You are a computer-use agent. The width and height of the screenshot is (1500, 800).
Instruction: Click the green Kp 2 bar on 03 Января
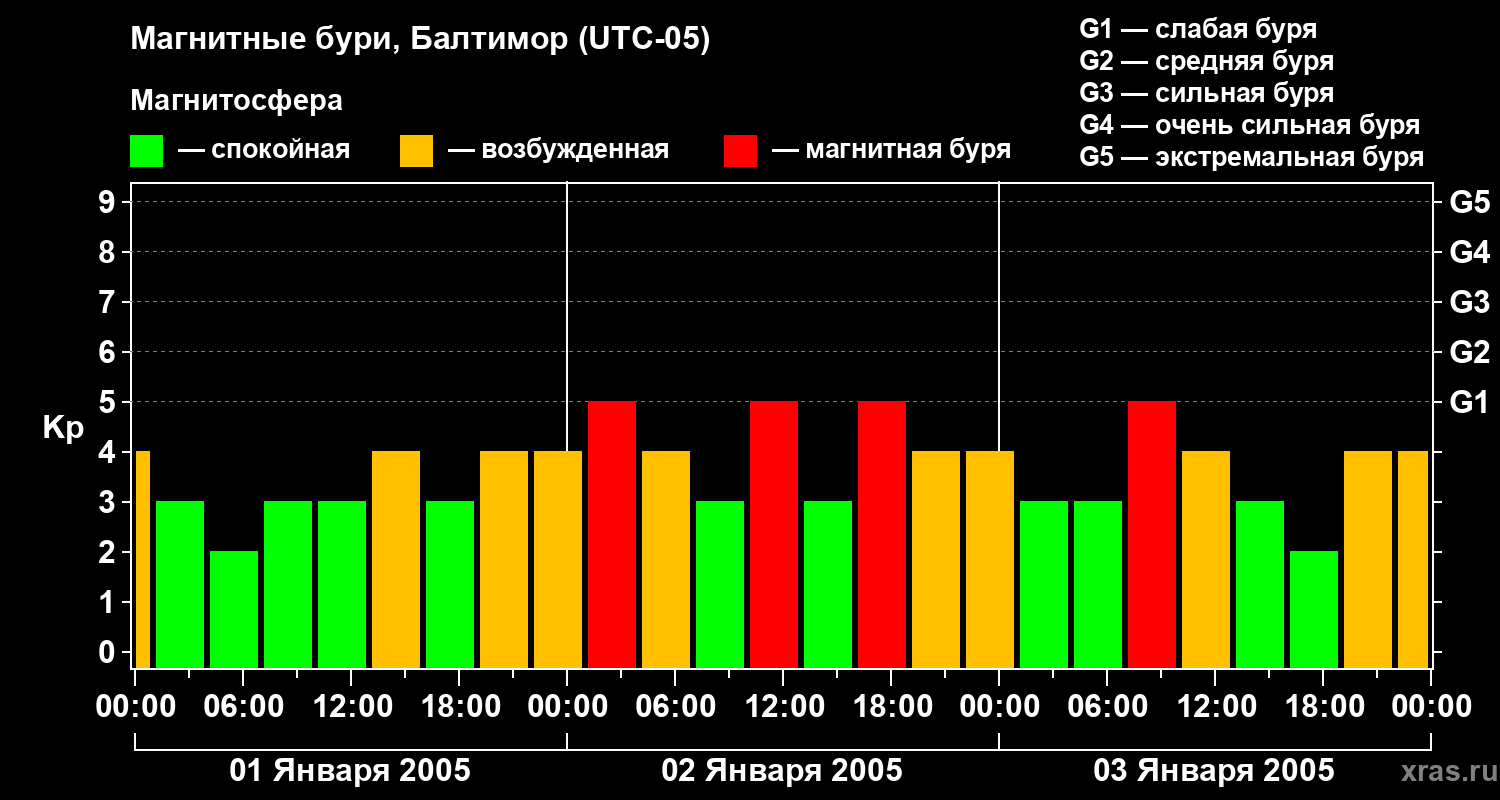point(1314,609)
